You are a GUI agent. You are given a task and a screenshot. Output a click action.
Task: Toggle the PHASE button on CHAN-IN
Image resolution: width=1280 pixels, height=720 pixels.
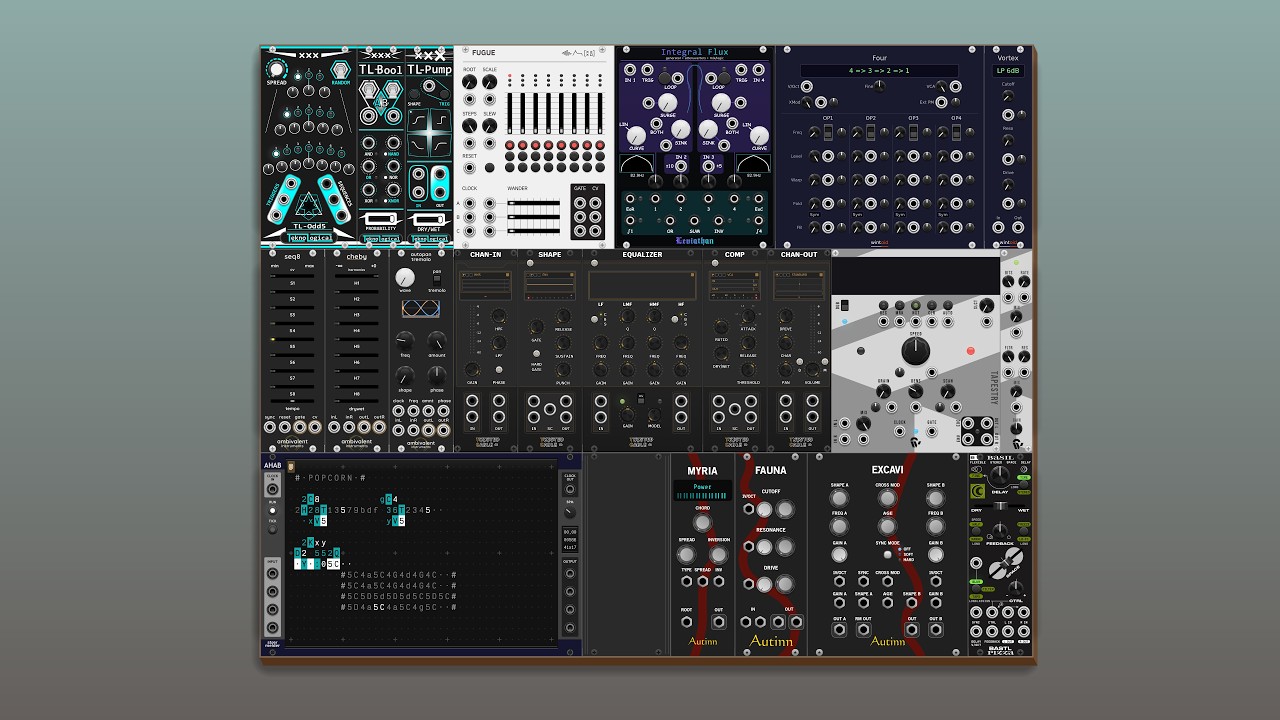[499, 370]
